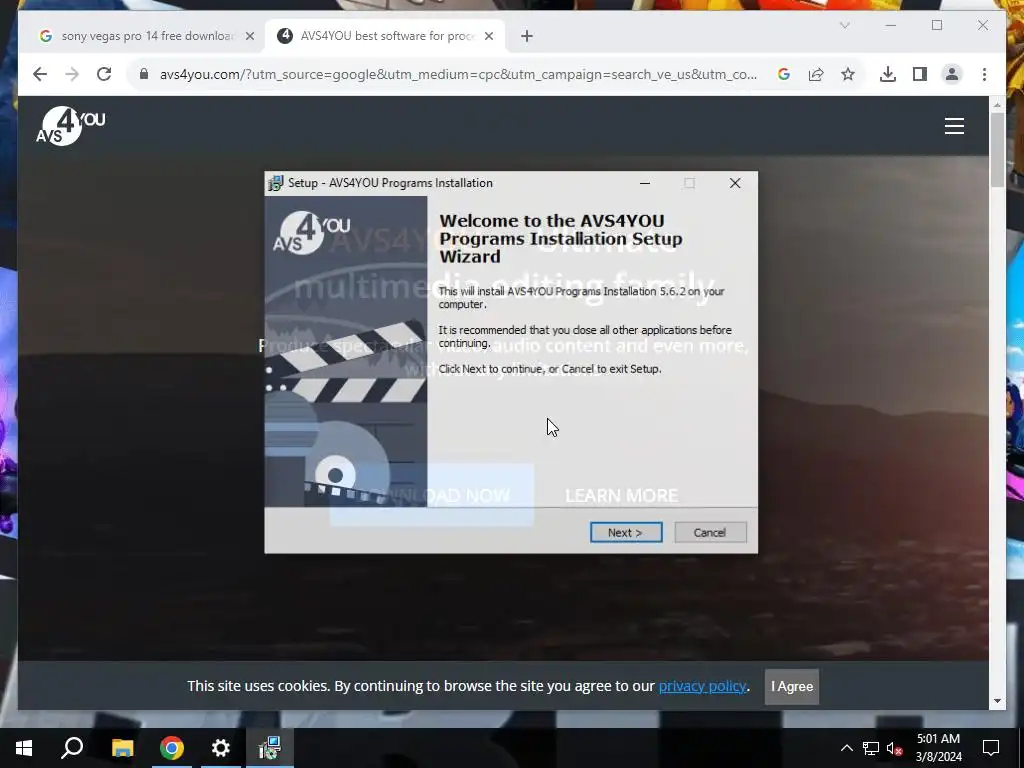Image resolution: width=1024 pixels, height=768 pixels.
Task: Open the Chrome profile menu
Action: pos(952,74)
